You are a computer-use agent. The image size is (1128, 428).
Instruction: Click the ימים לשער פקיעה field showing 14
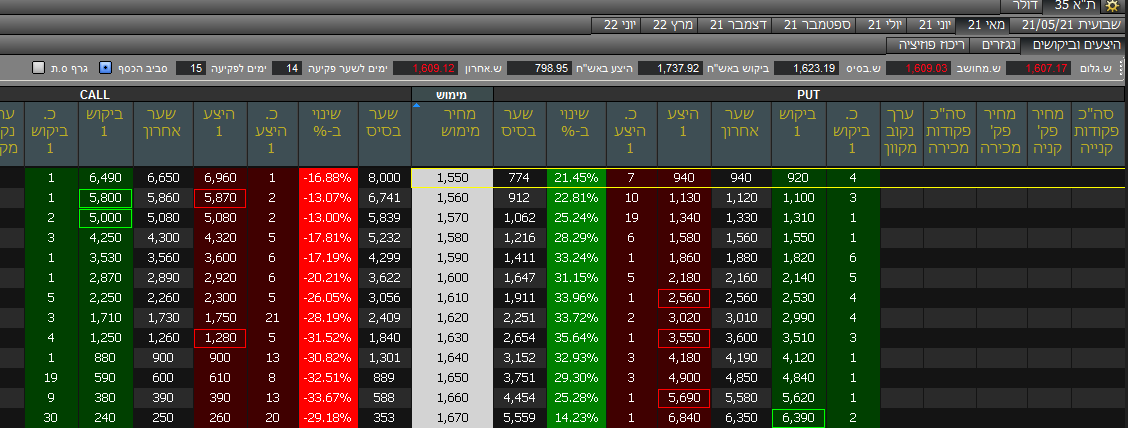pos(287,68)
